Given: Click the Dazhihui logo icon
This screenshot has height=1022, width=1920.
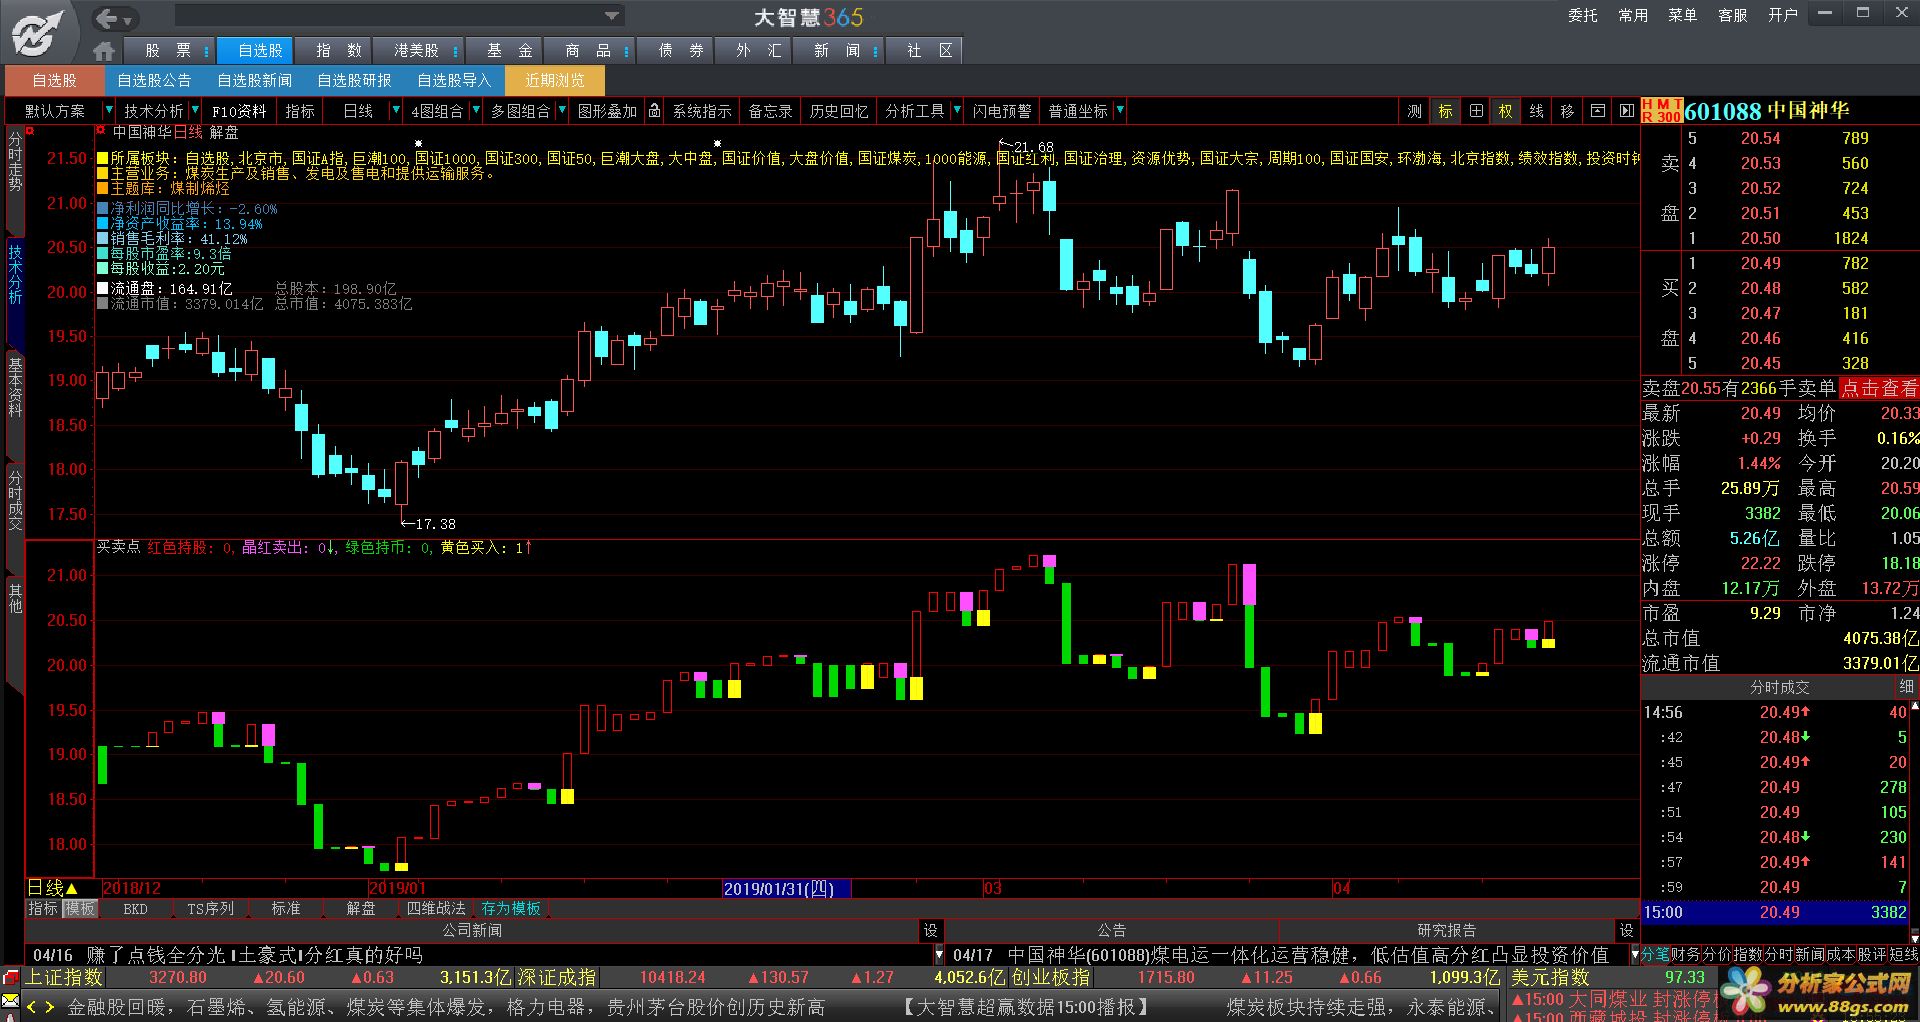Looking at the screenshot, I should pos(38,33).
